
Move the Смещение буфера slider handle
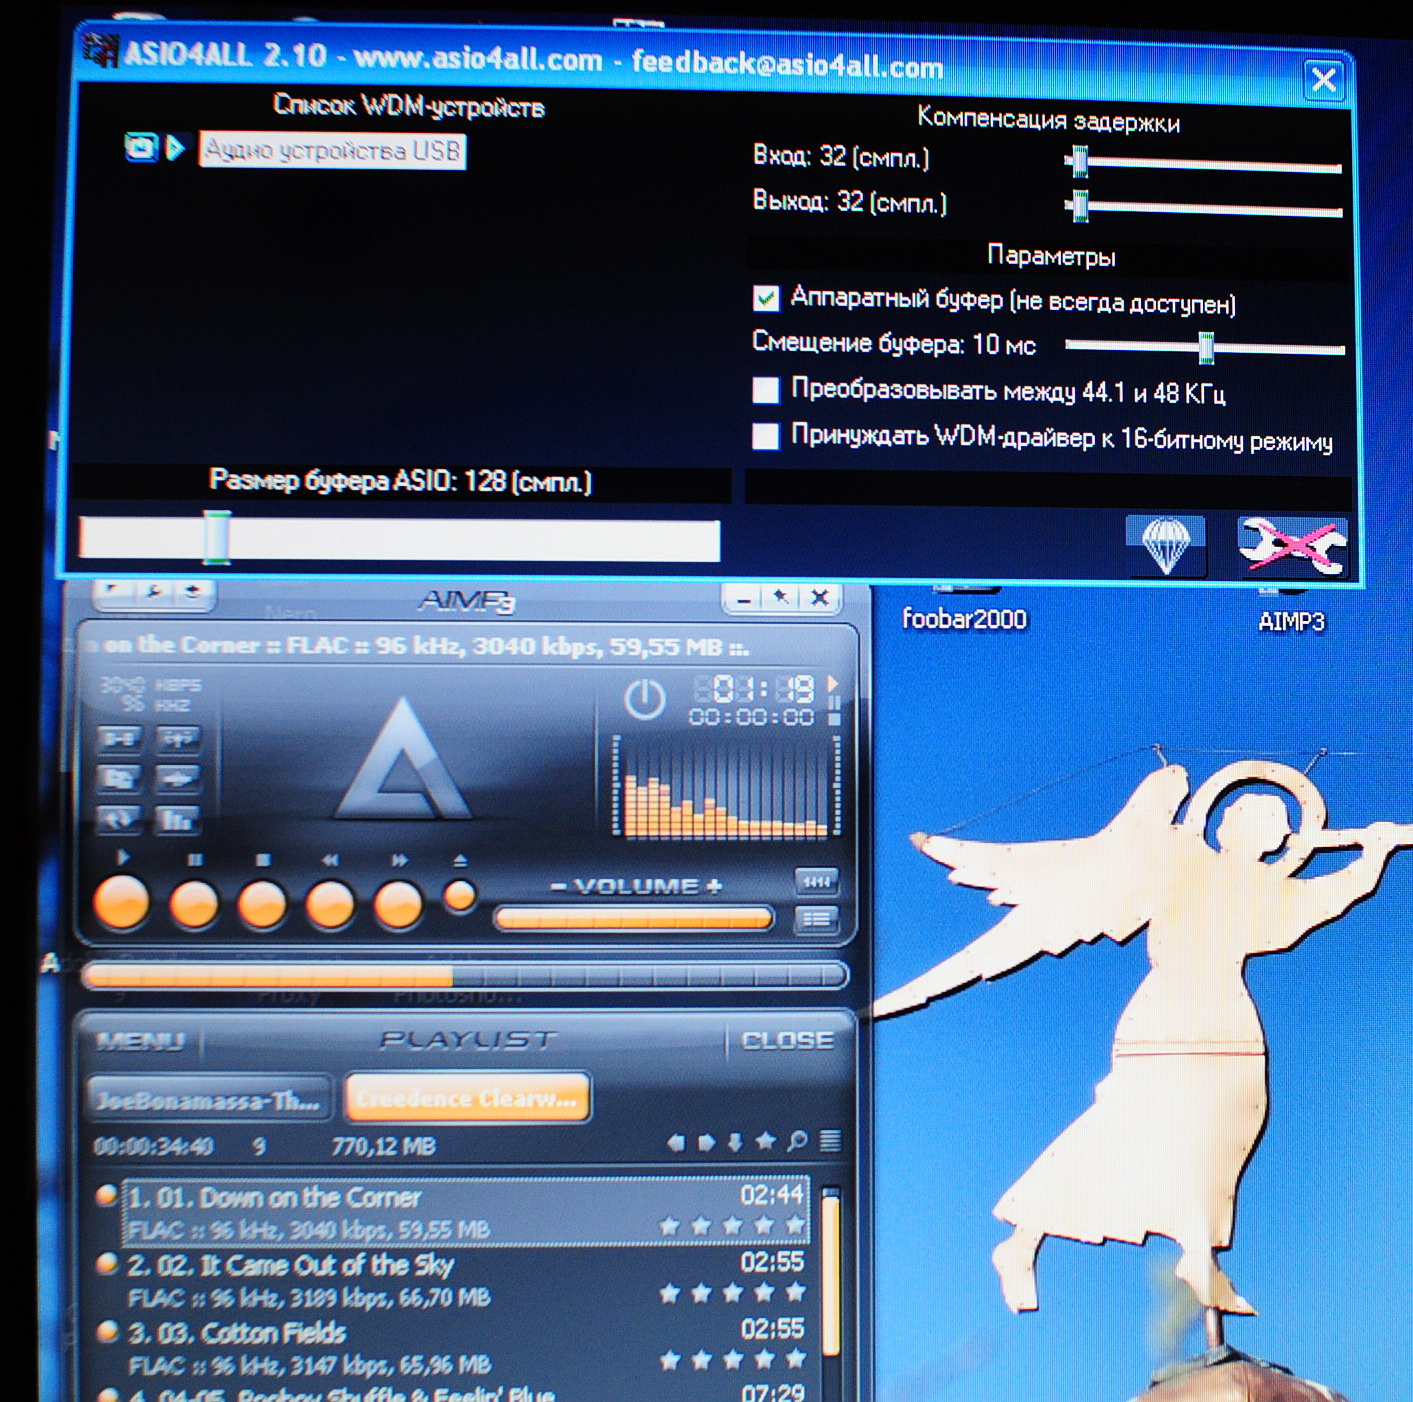coord(1206,347)
